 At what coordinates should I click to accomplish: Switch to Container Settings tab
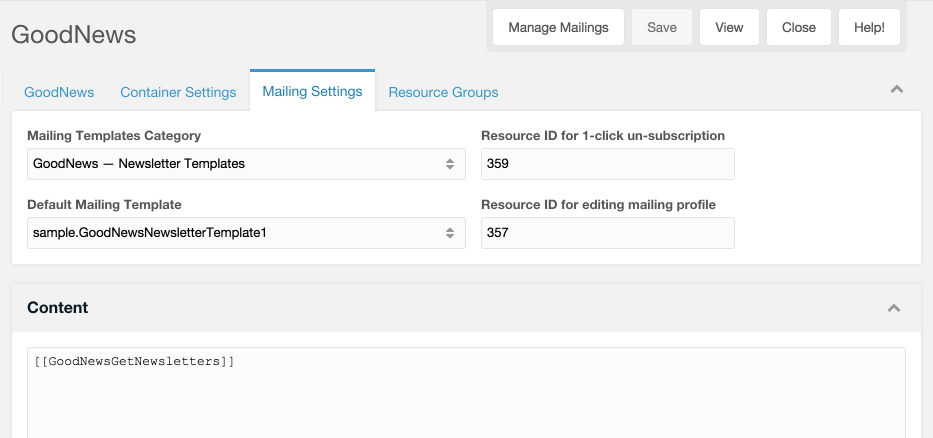click(178, 92)
